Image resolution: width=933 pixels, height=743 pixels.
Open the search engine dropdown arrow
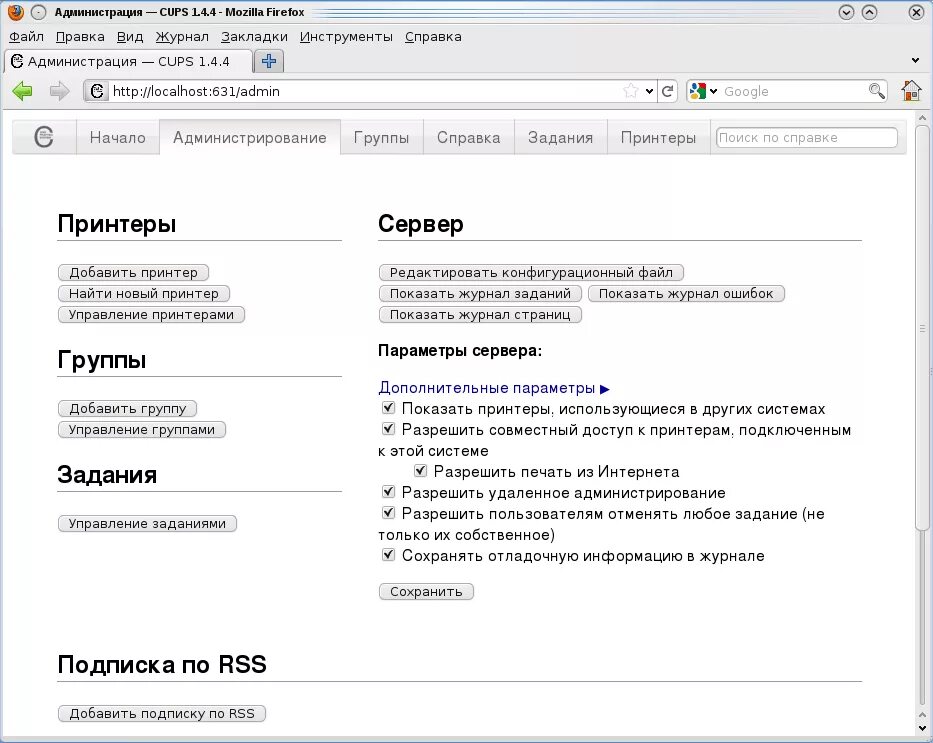tap(712, 91)
